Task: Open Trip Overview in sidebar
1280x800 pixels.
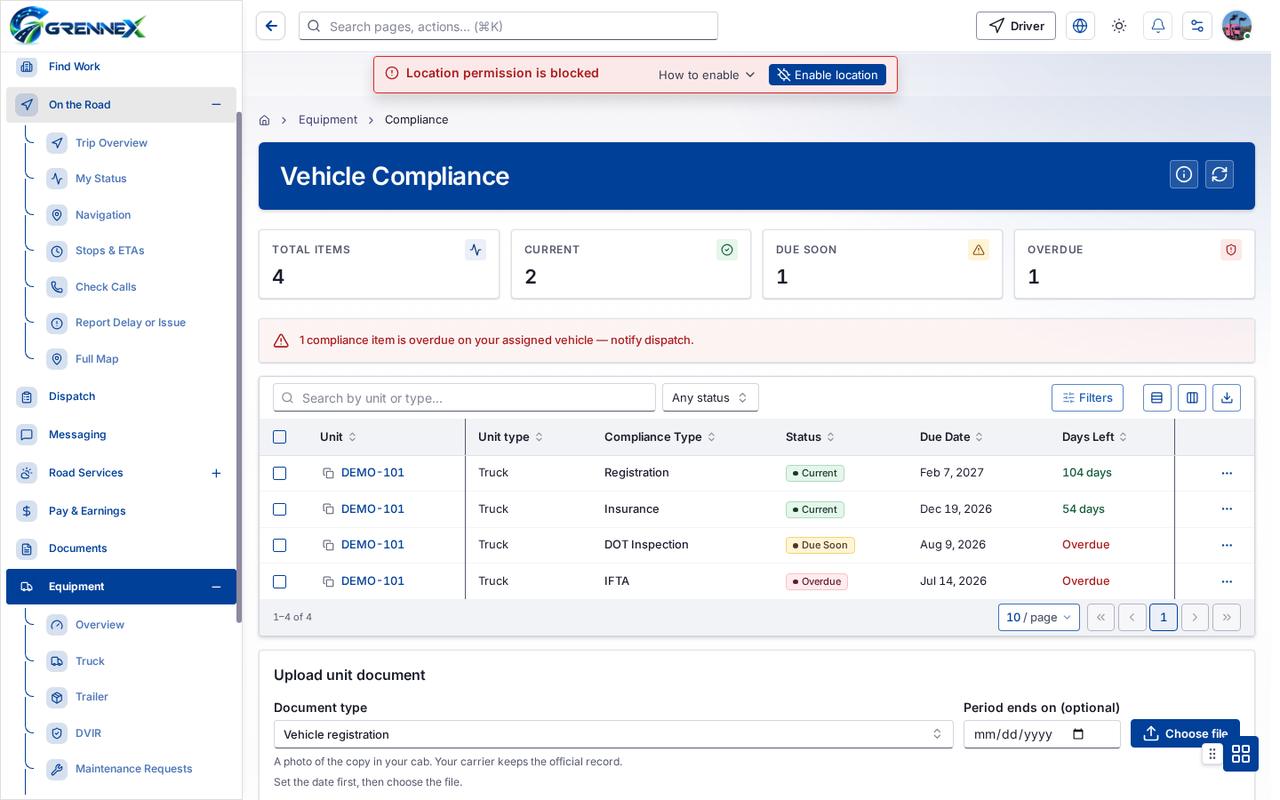Action: coord(111,143)
